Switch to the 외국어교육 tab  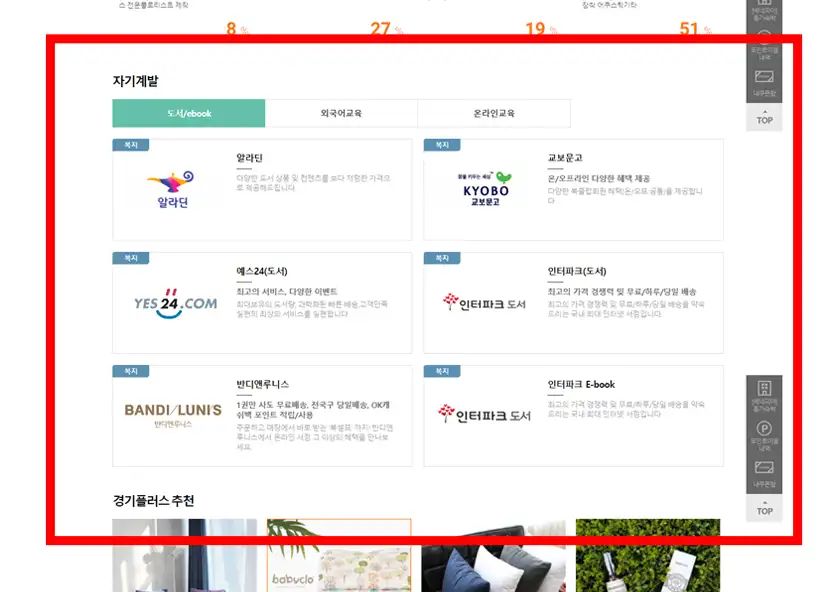coord(341,113)
